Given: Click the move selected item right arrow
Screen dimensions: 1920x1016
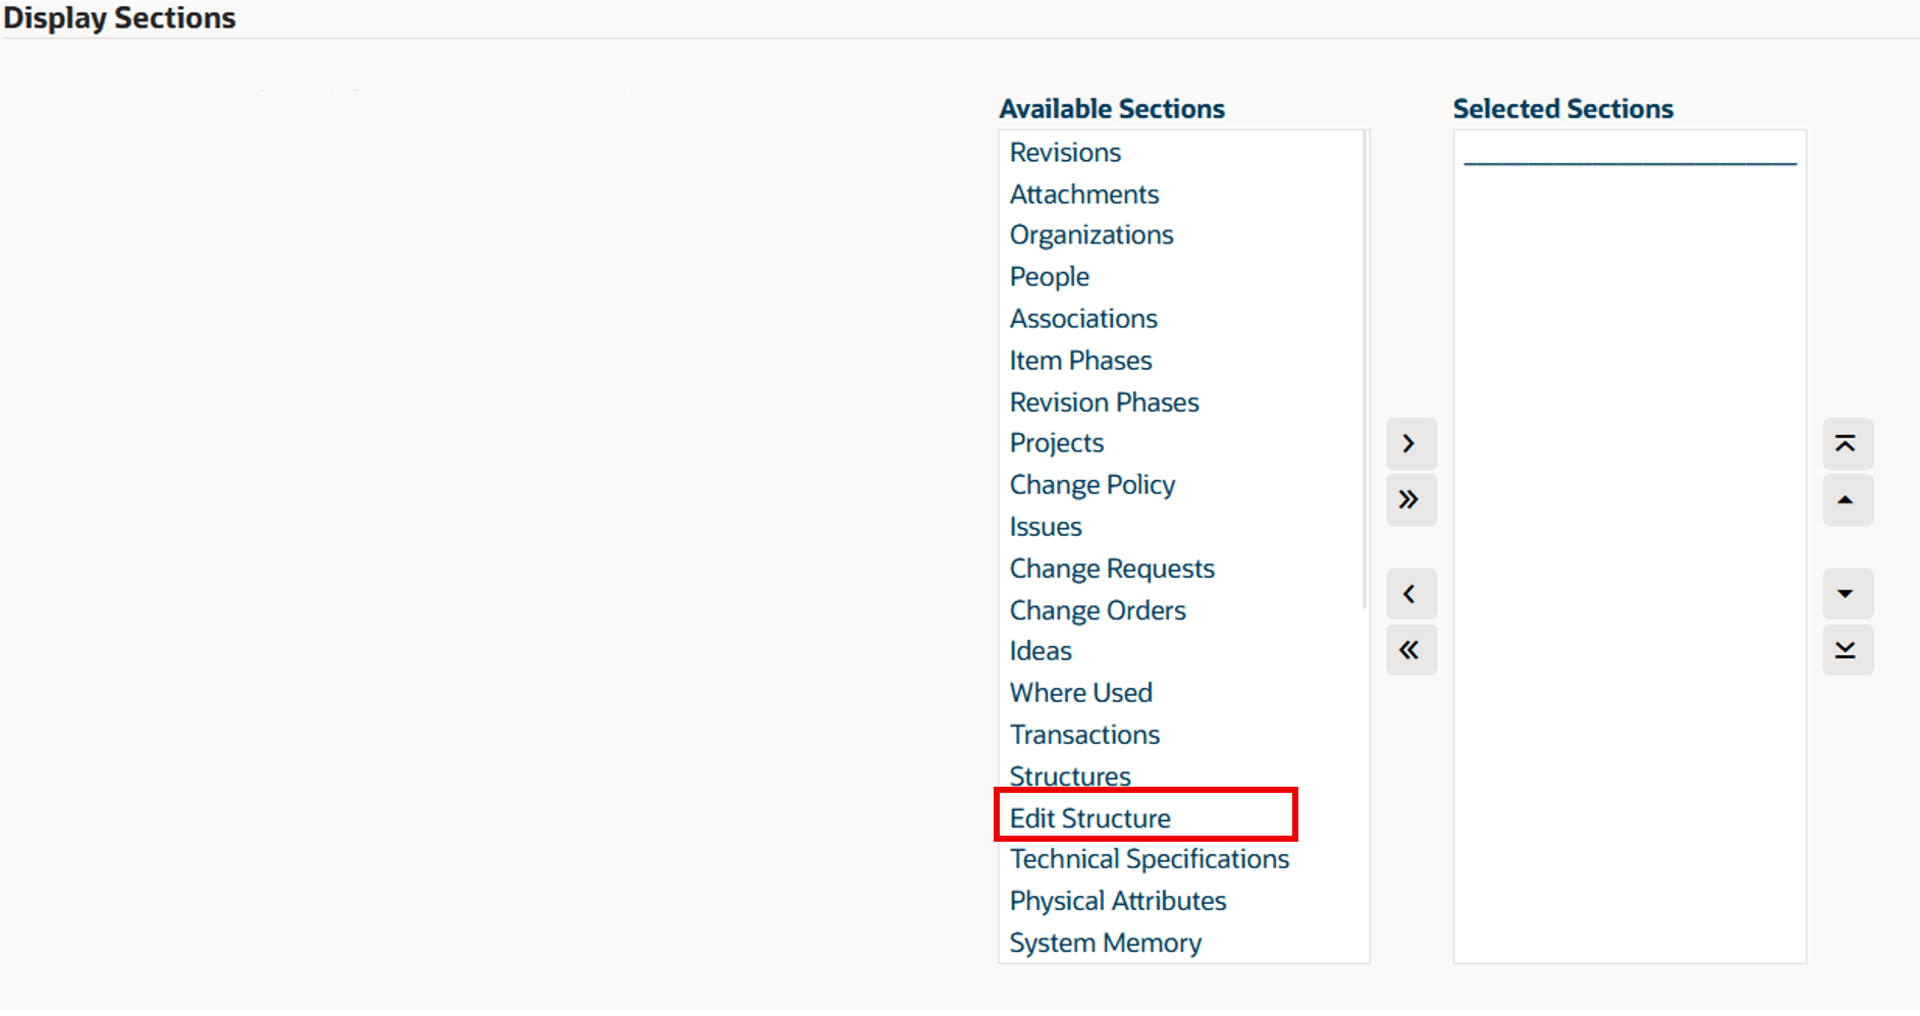Looking at the screenshot, I should tap(1410, 444).
